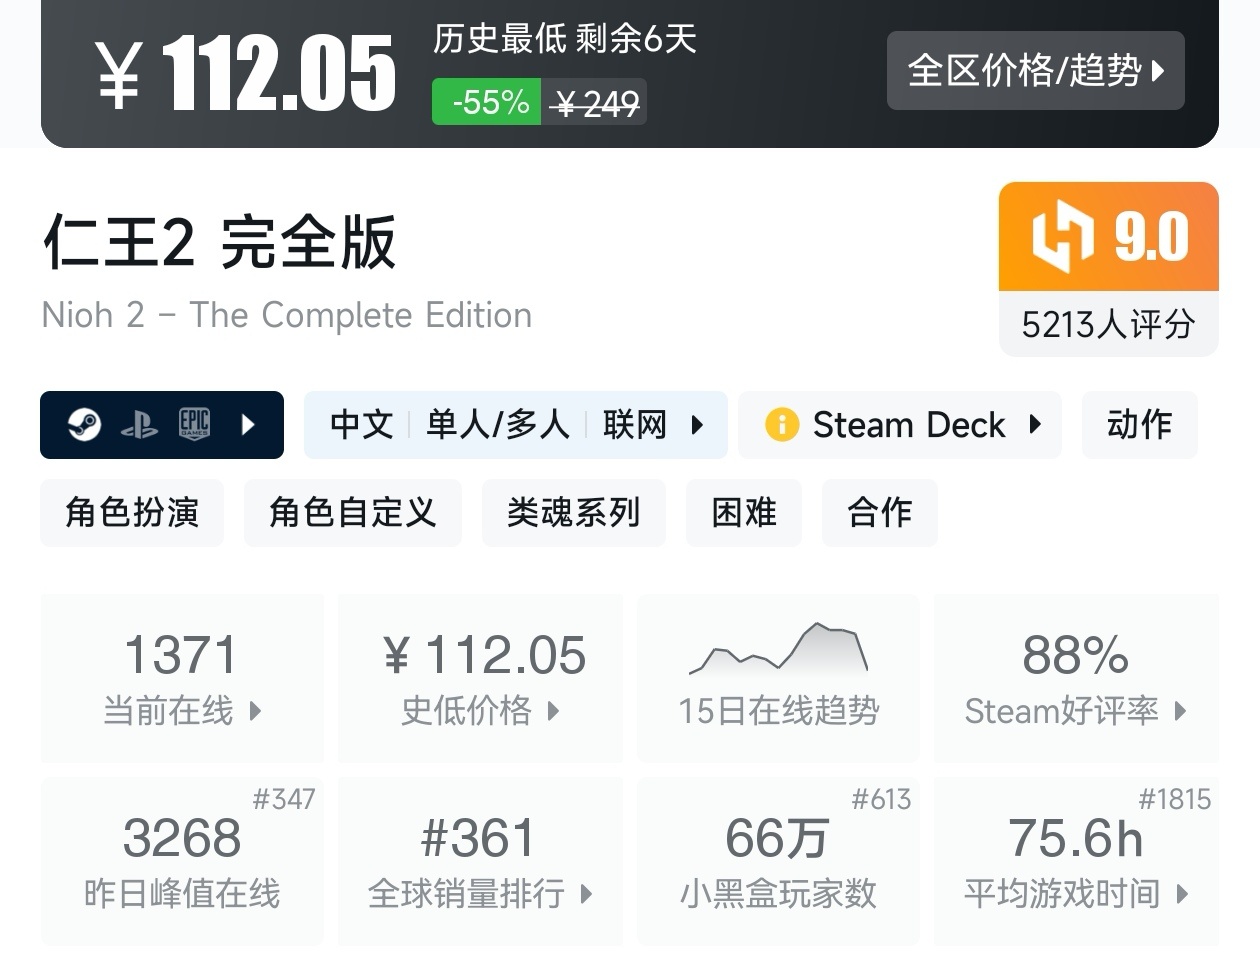
Task: Click the original price ¥249
Action: (596, 103)
